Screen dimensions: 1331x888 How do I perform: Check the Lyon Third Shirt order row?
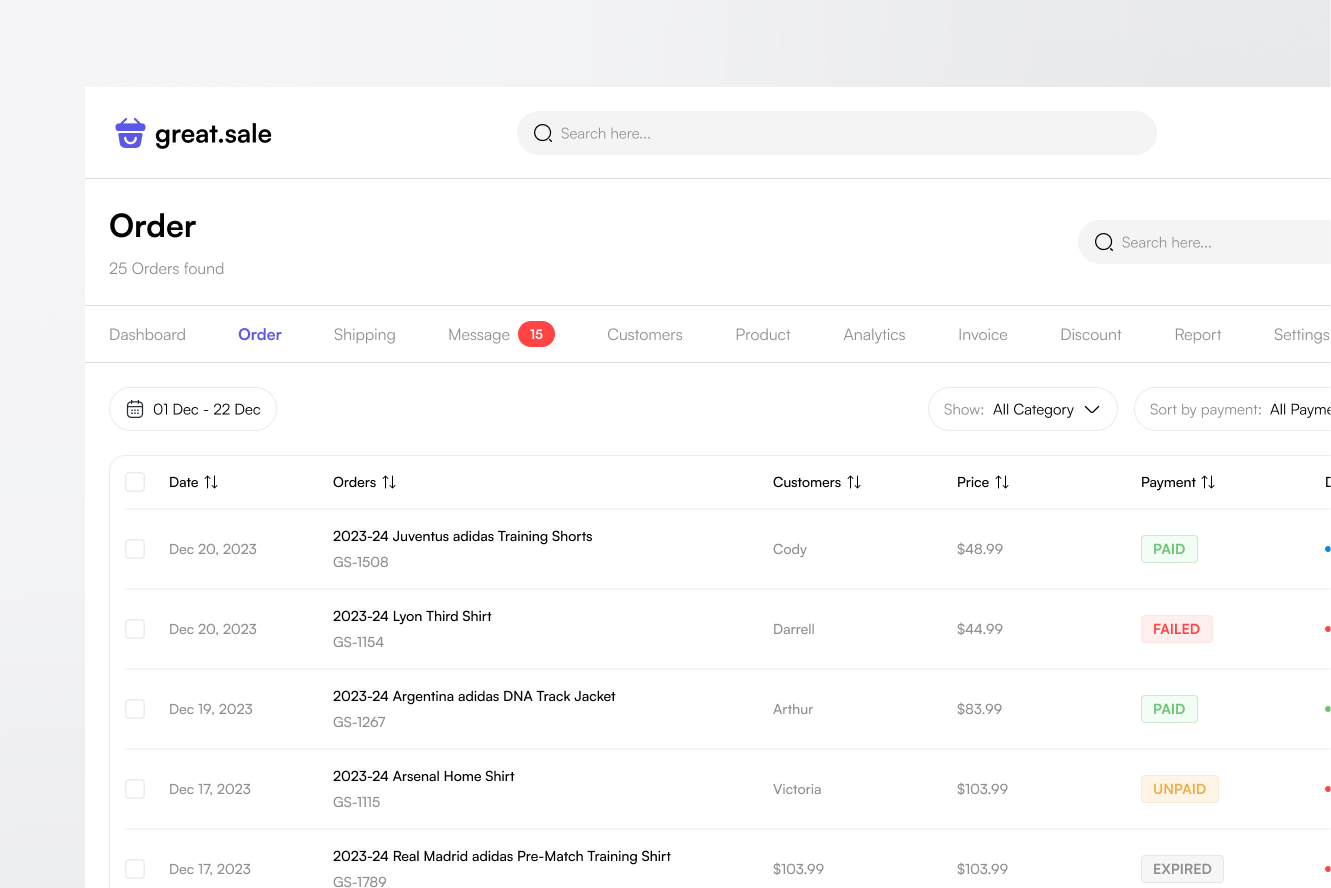(x=135, y=629)
